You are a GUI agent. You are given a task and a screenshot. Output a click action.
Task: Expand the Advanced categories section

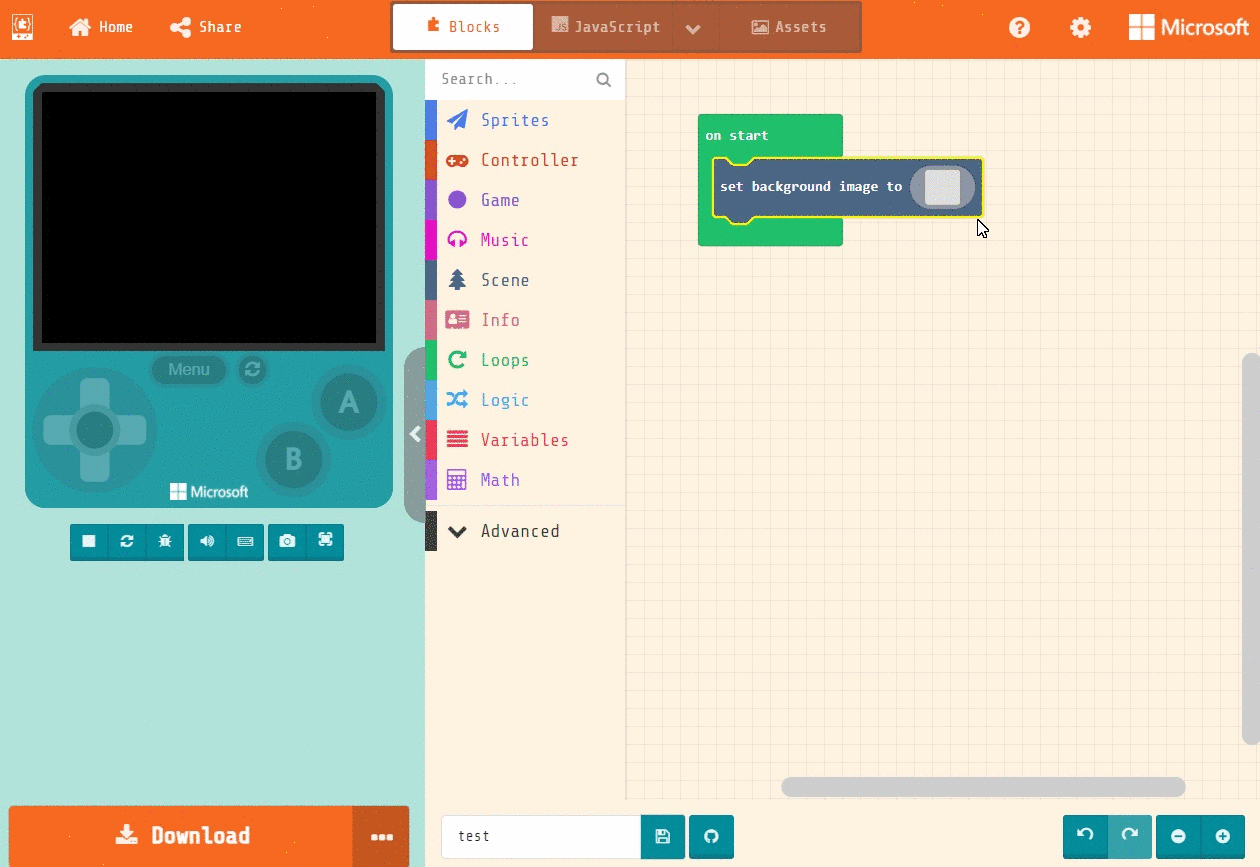click(x=525, y=531)
